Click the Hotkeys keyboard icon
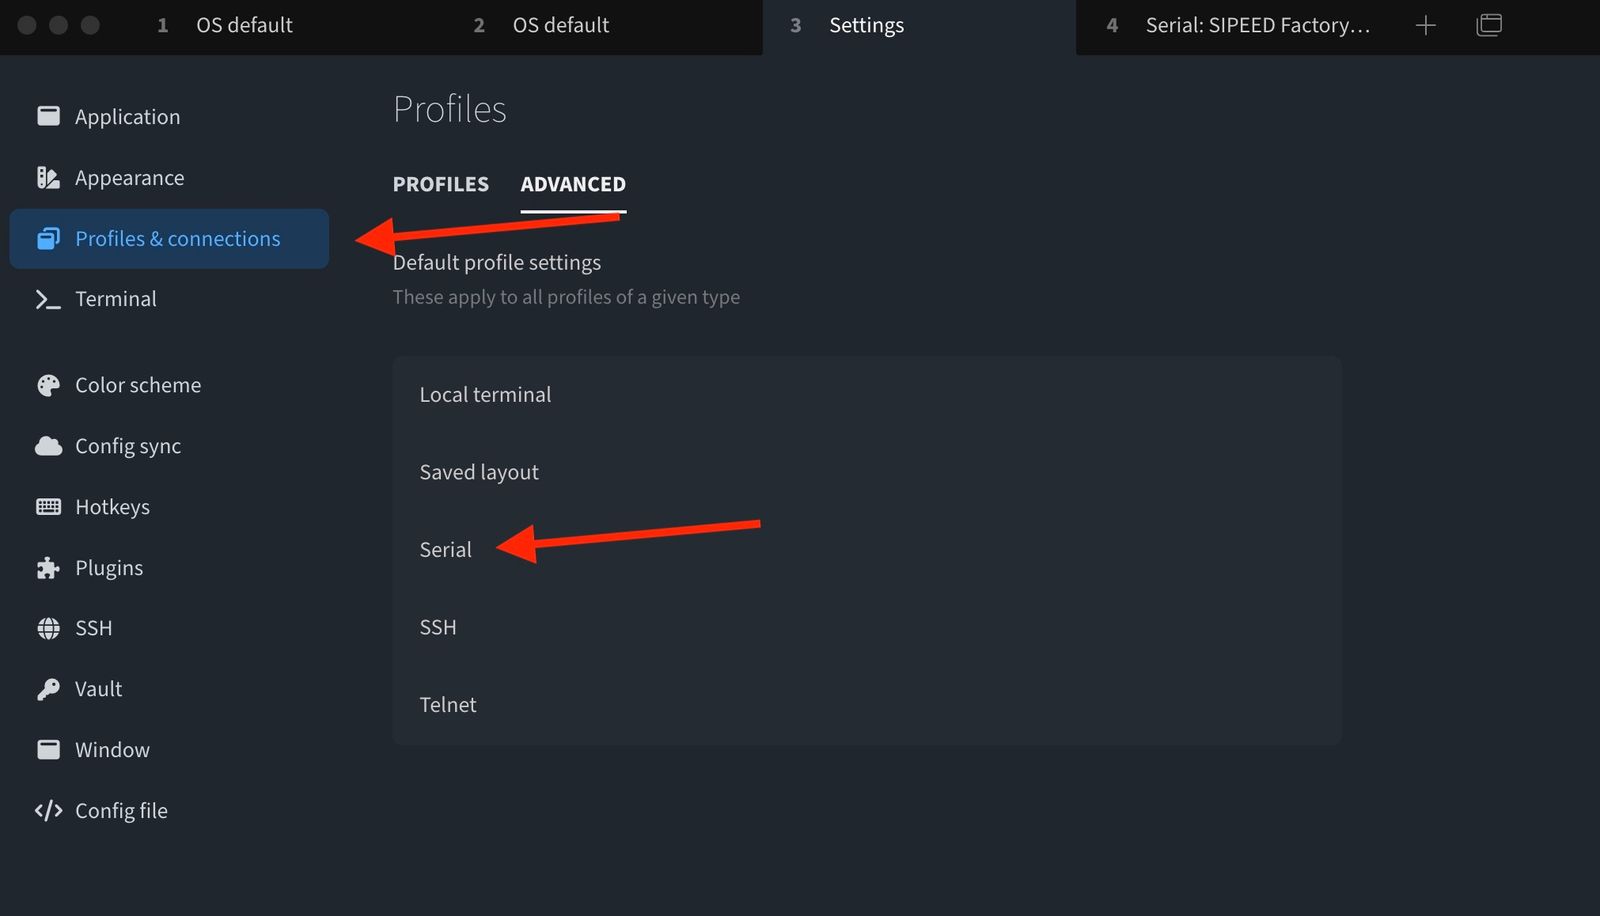Image resolution: width=1600 pixels, height=916 pixels. pos(48,507)
